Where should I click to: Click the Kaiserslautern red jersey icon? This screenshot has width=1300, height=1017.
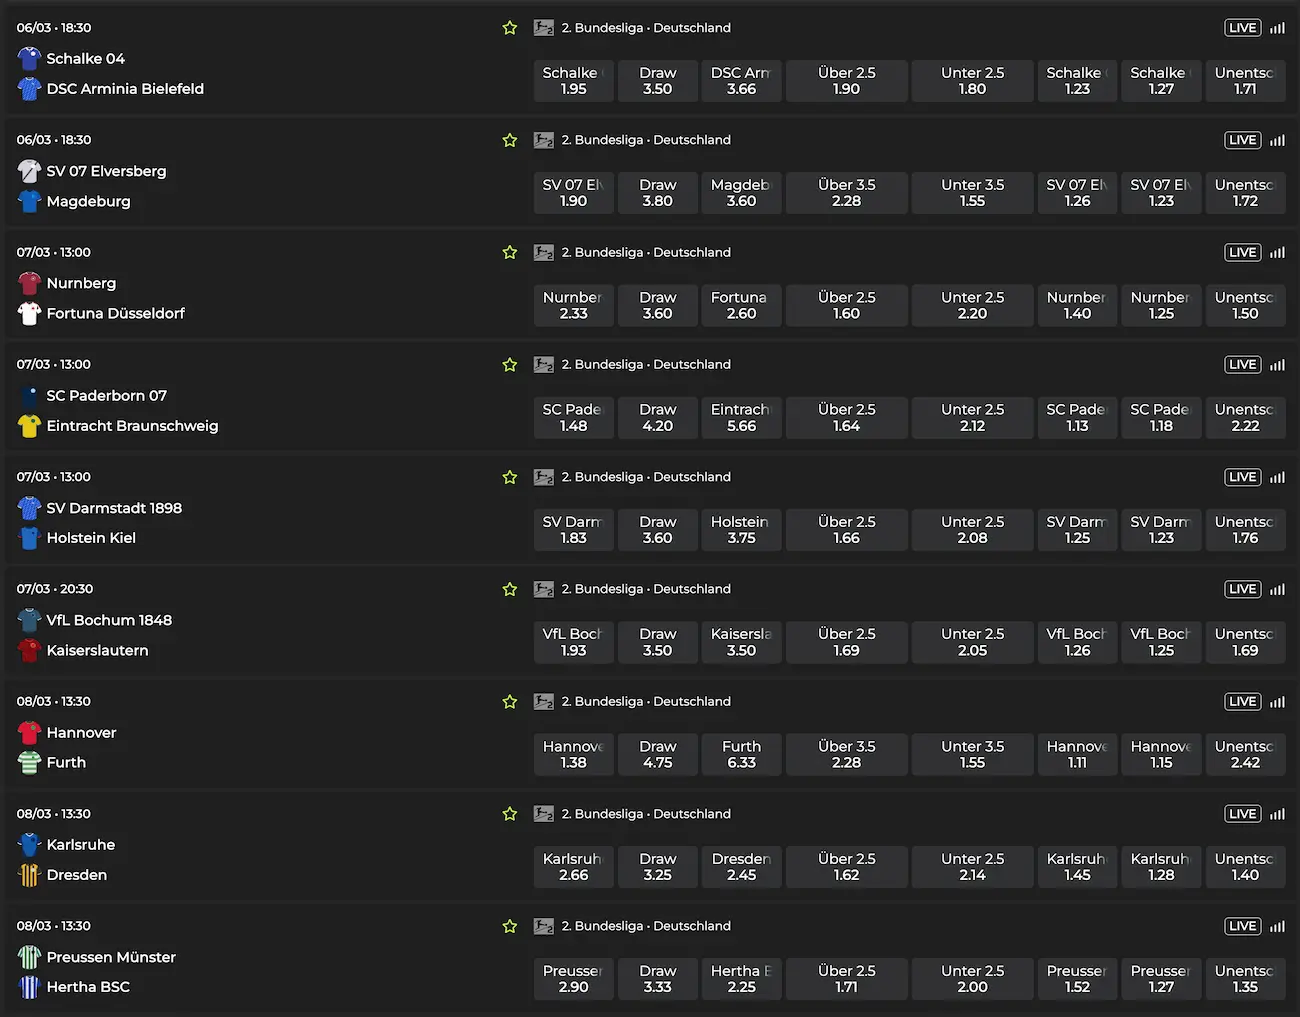[29, 650]
